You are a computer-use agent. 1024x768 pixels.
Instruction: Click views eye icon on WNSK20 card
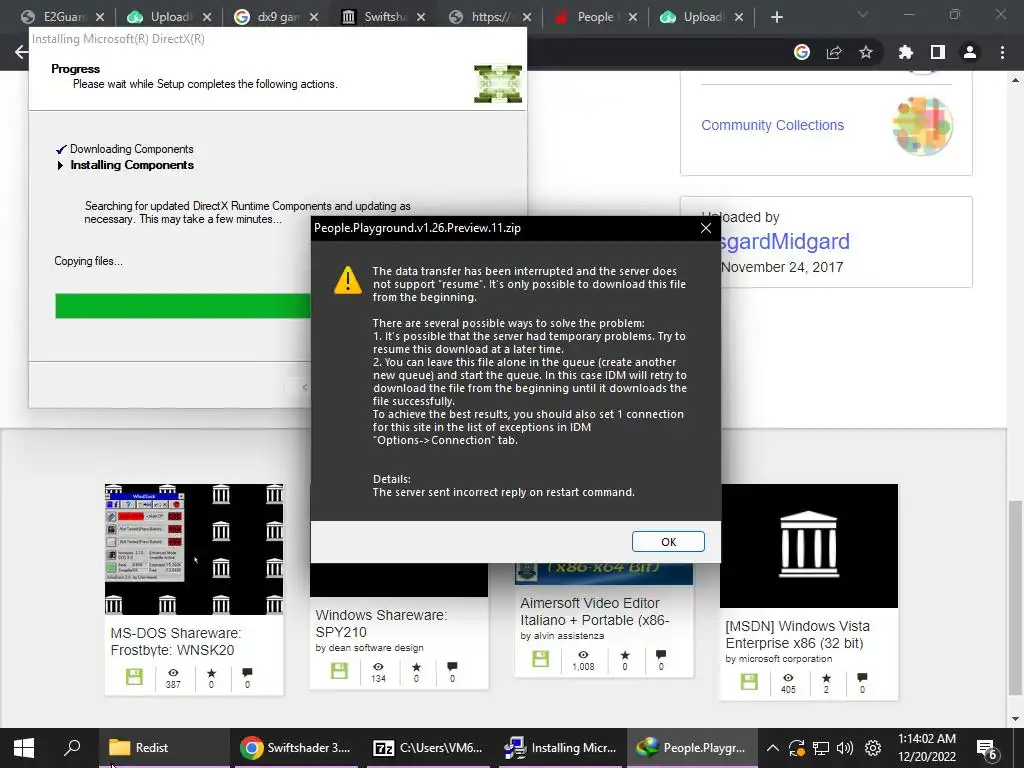point(173,673)
